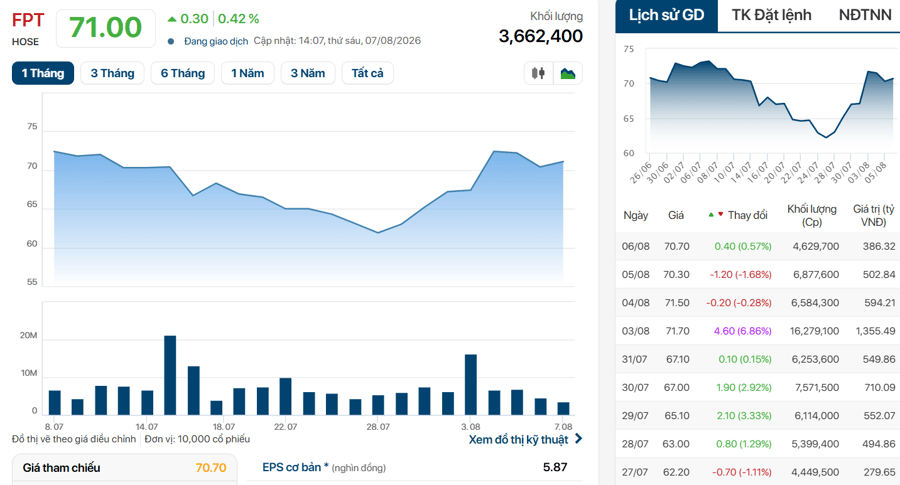The width and height of the screenshot is (900, 485).
Task: Select the 30/07 history row date
Action: 635,387
